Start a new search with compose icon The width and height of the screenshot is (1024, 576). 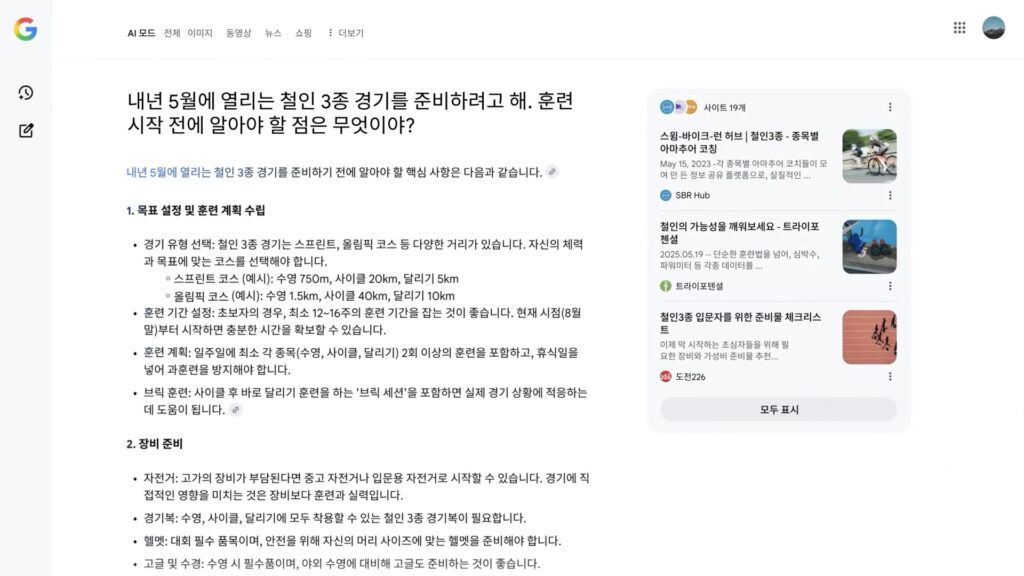point(26,130)
